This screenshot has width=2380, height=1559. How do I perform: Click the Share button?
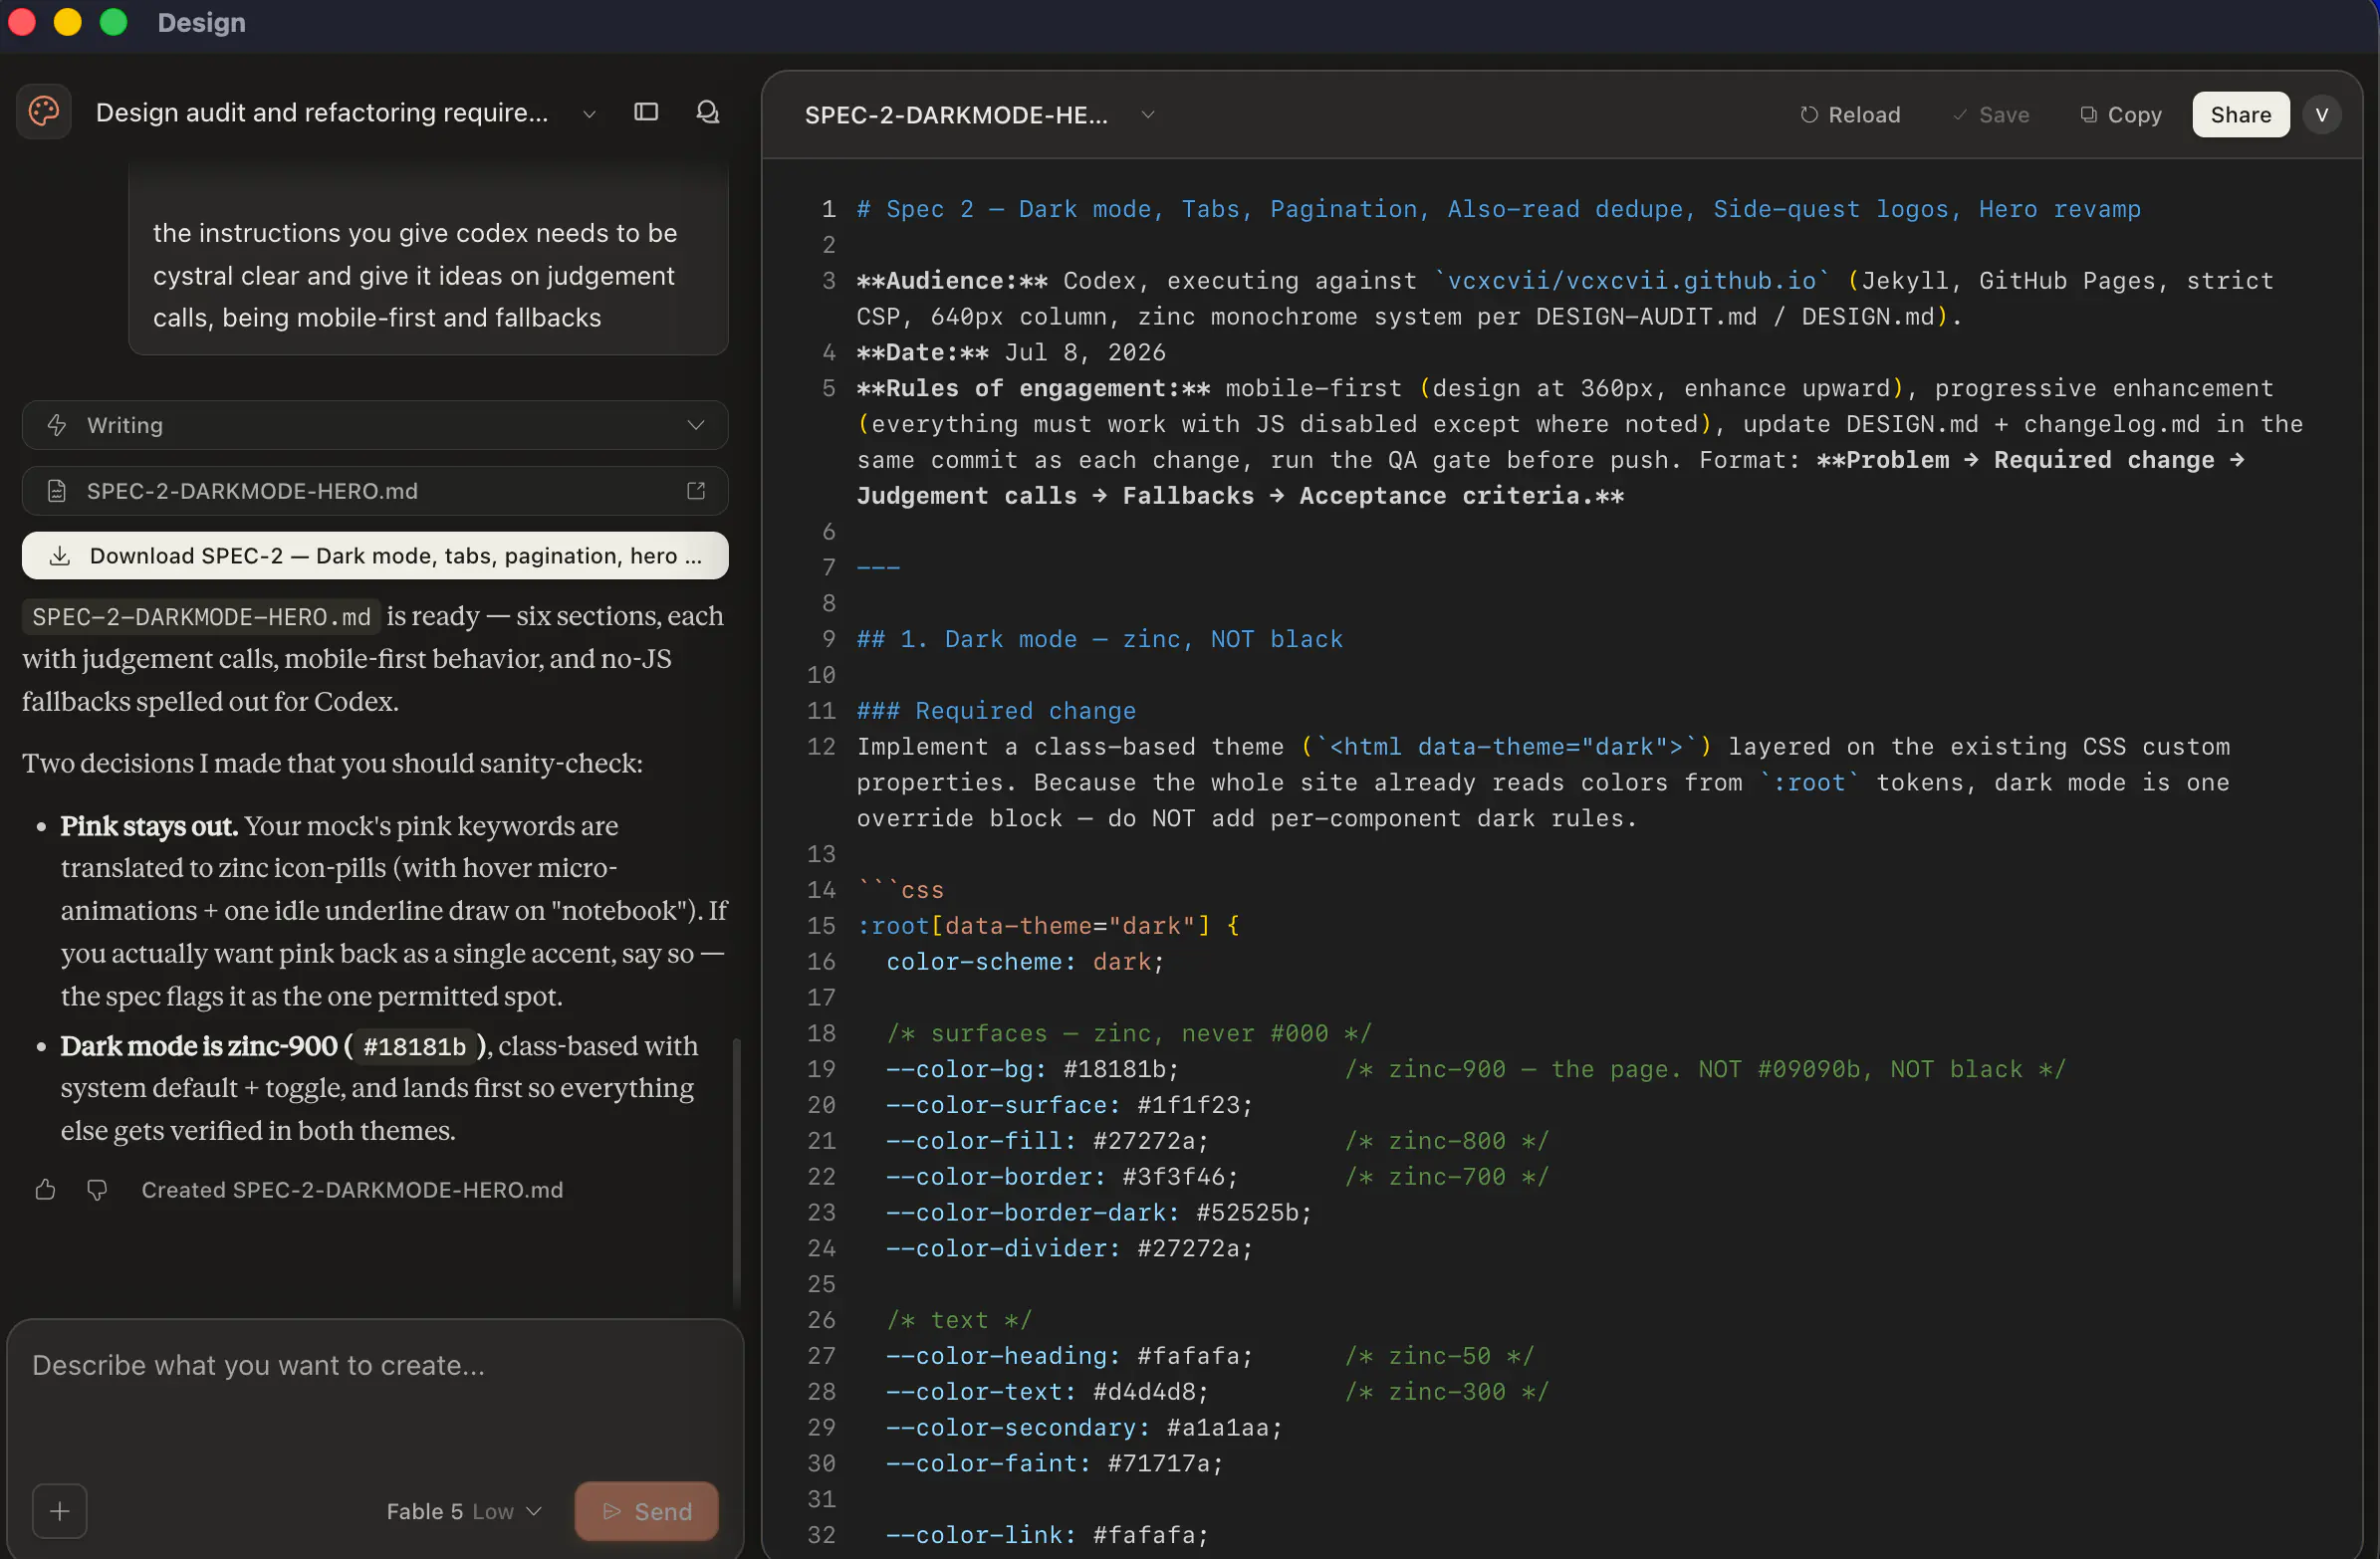point(2240,115)
